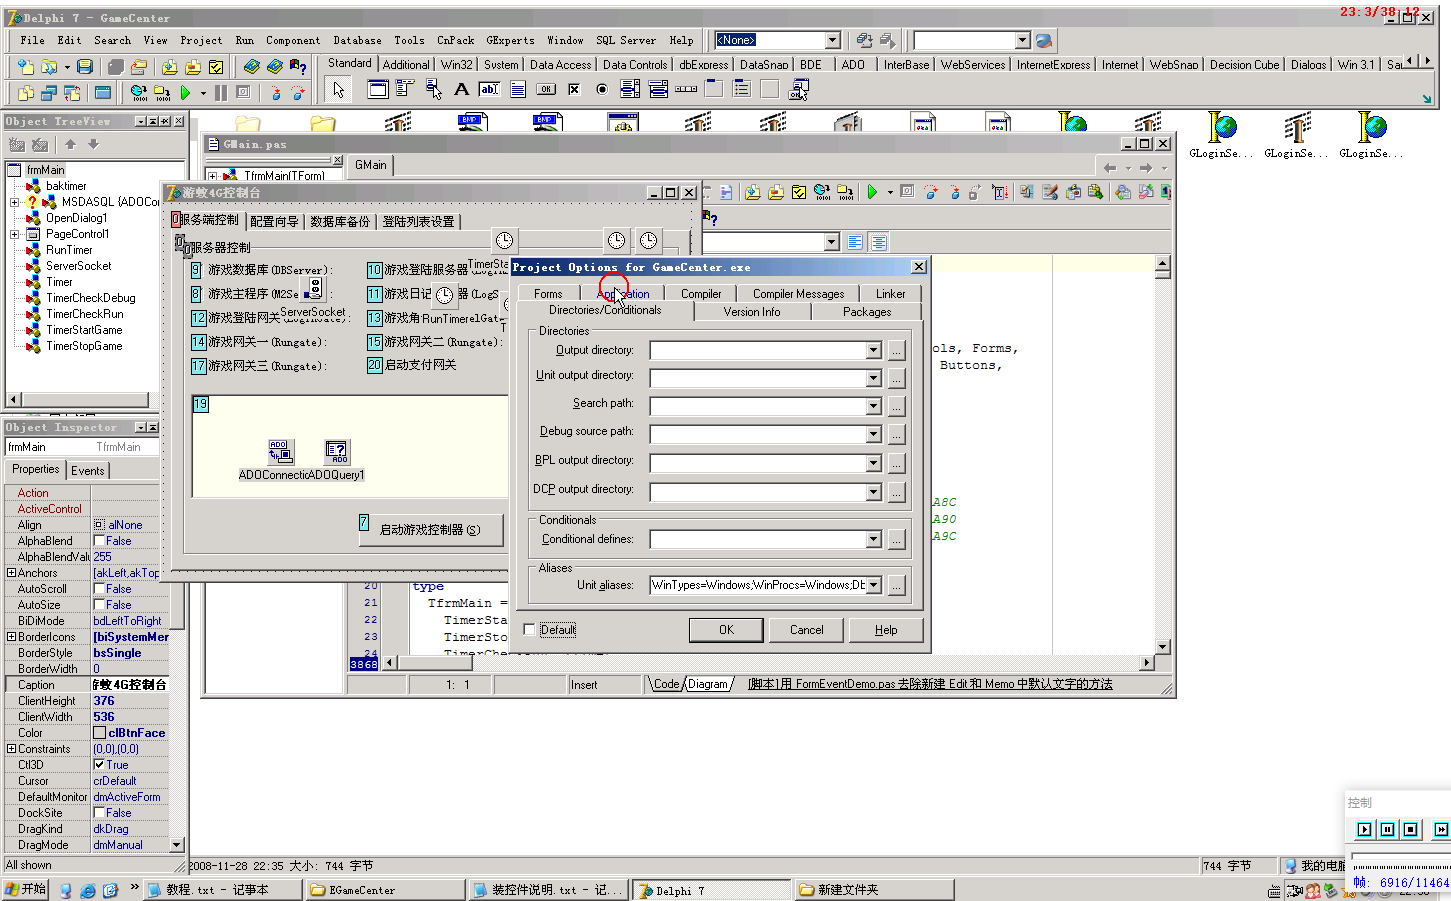Click the browse button next to Output directory
This screenshot has height=901, width=1451.
coord(897,350)
